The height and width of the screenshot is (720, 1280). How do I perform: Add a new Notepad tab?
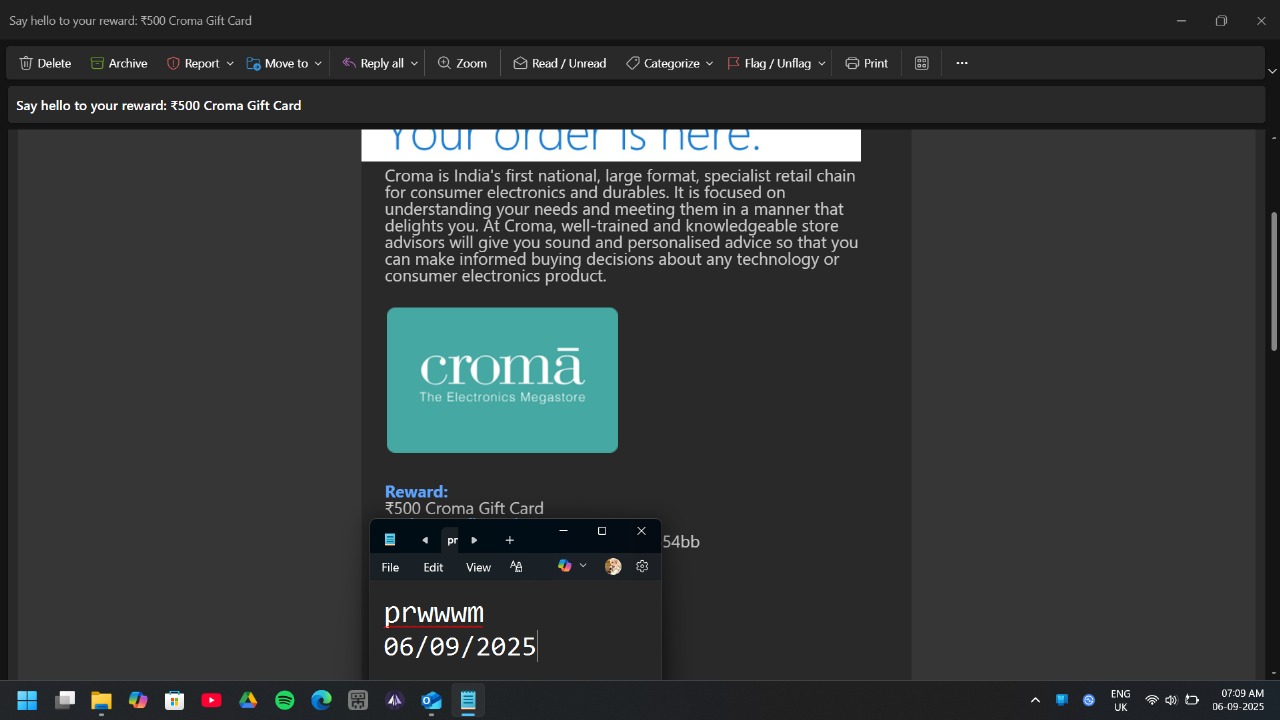coord(509,540)
